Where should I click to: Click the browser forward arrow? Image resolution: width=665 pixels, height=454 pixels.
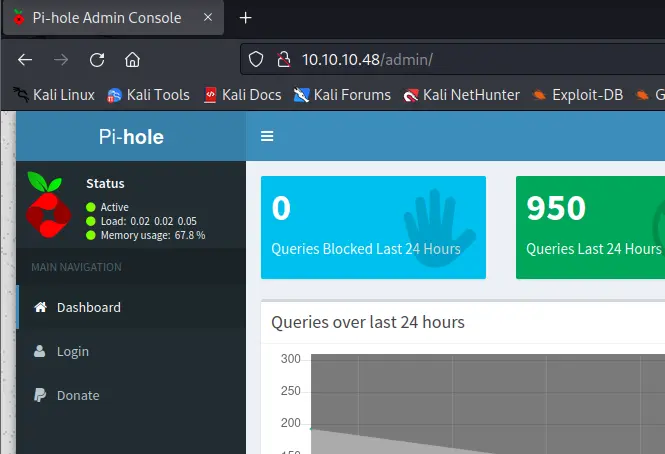point(61,60)
